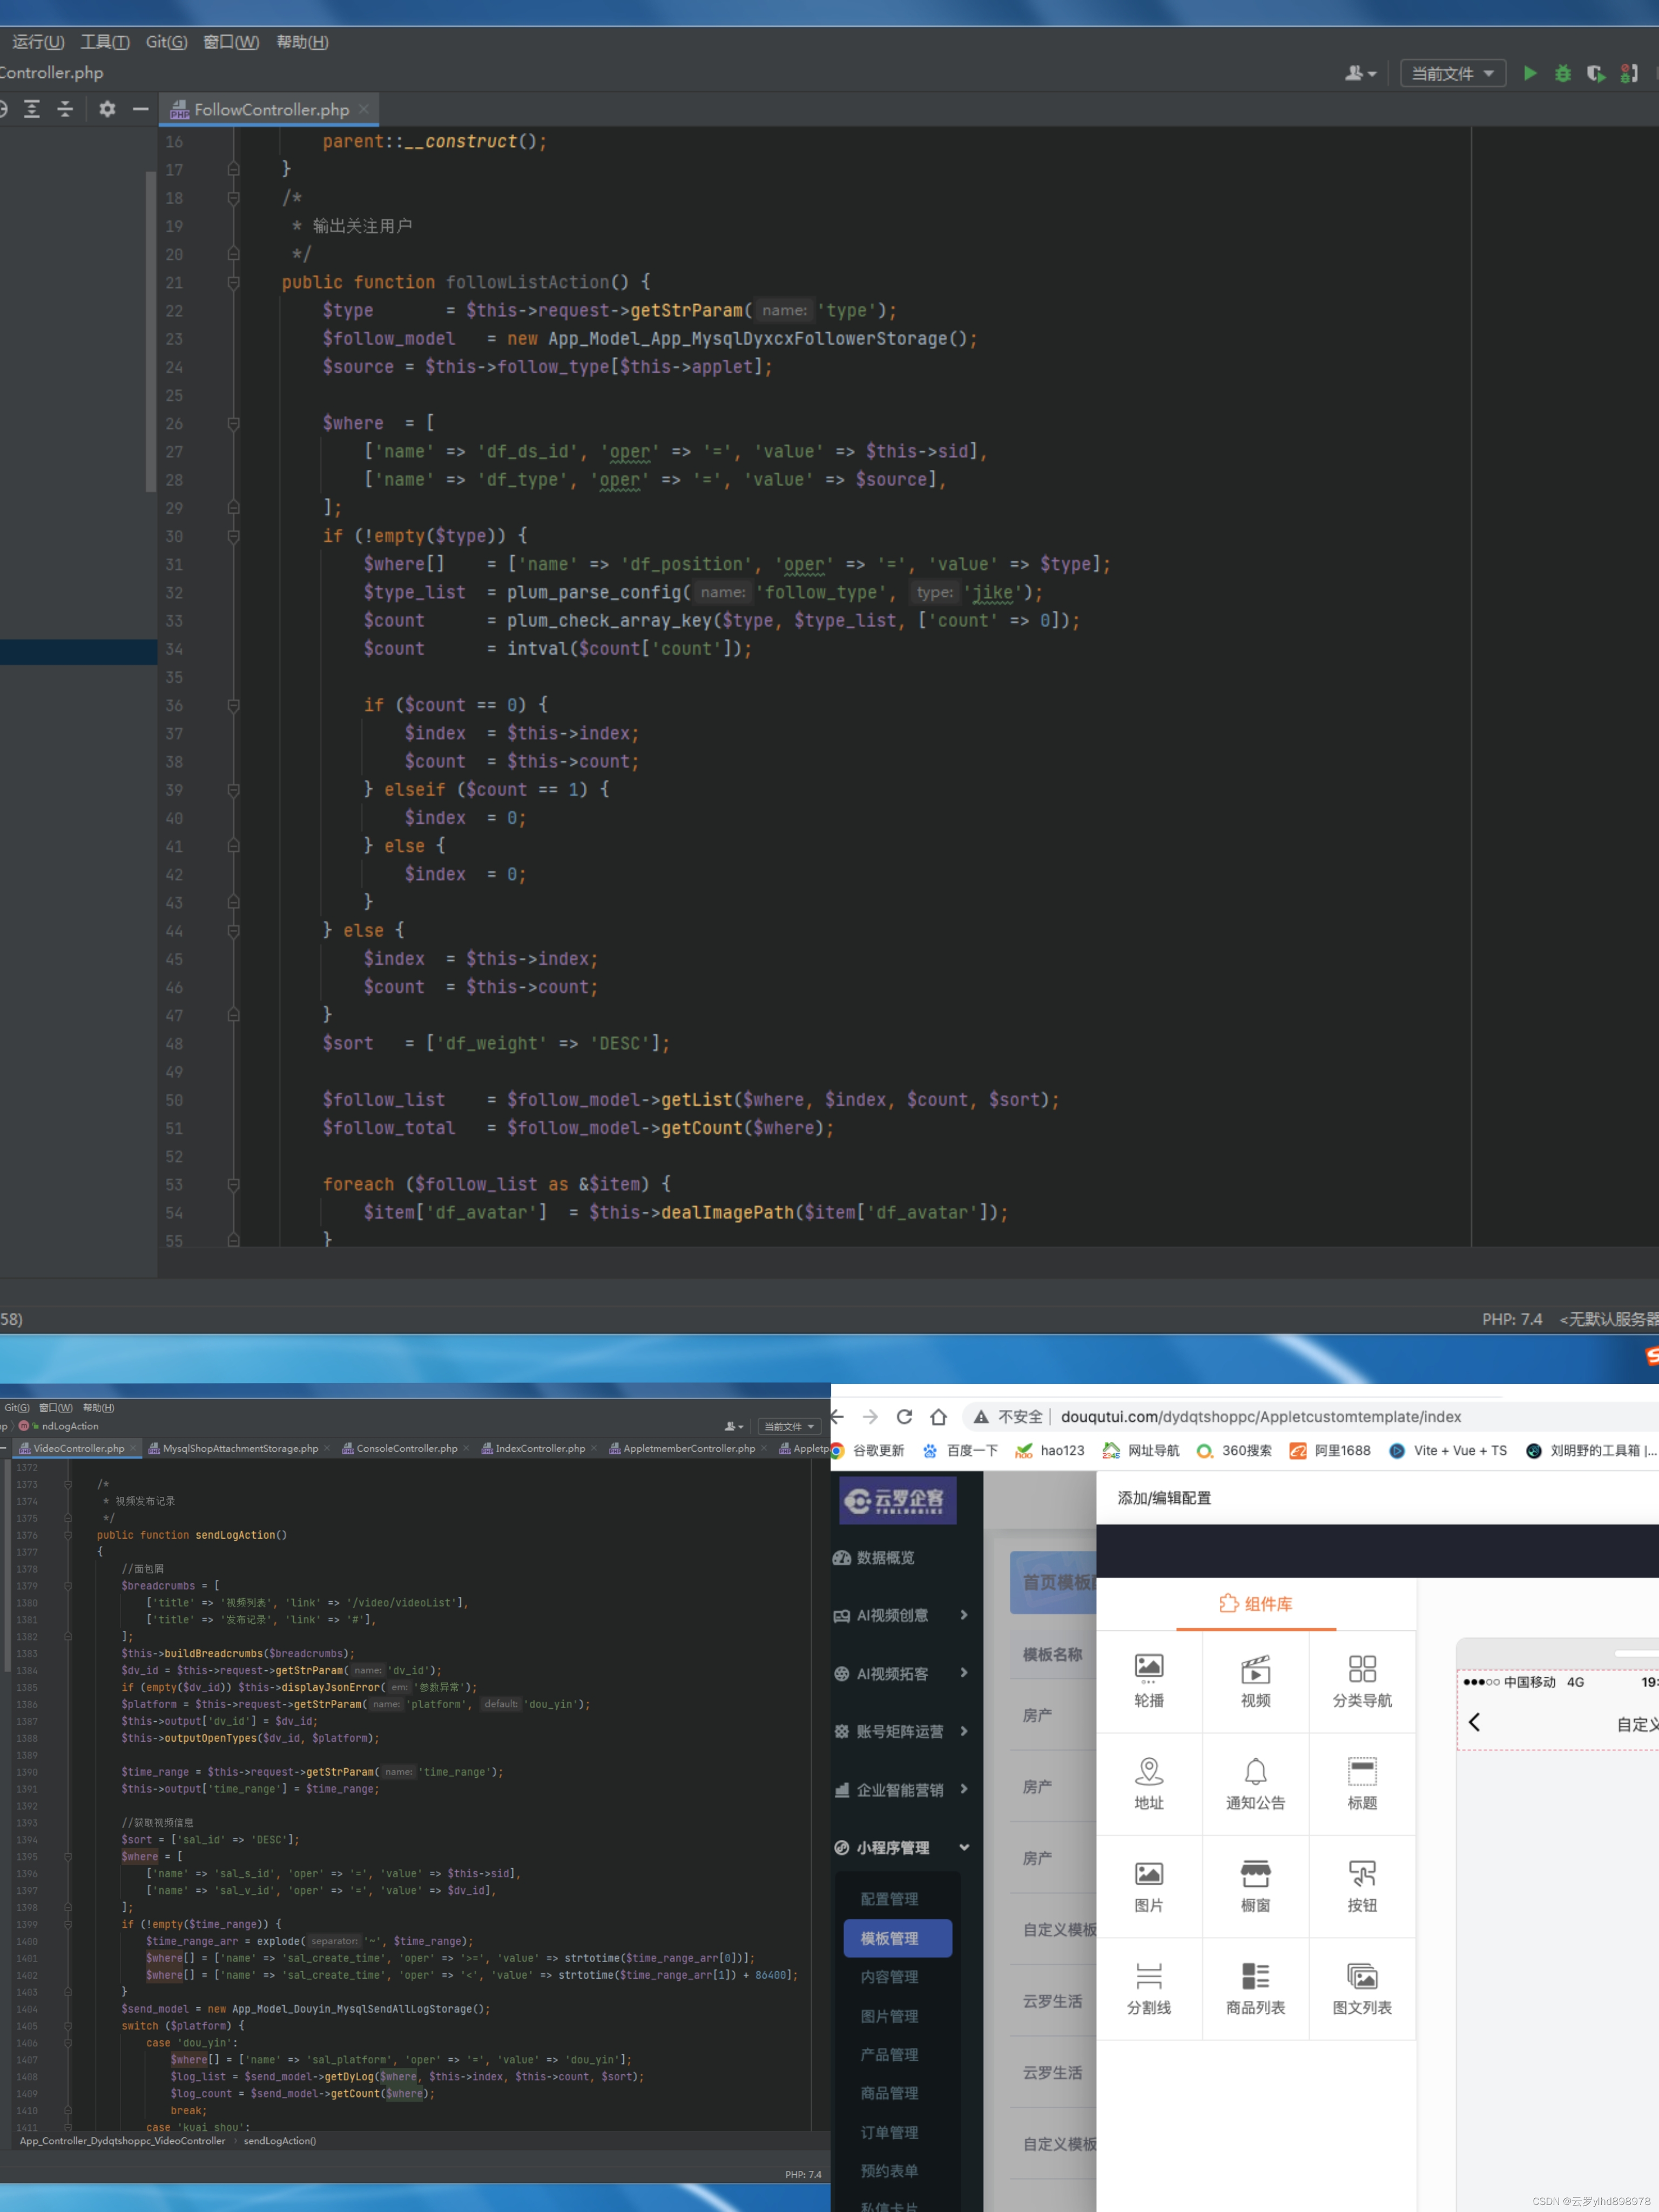
Task: Open the 当前文件 run configuration dropdown
Action: (x=1452, y=73)
